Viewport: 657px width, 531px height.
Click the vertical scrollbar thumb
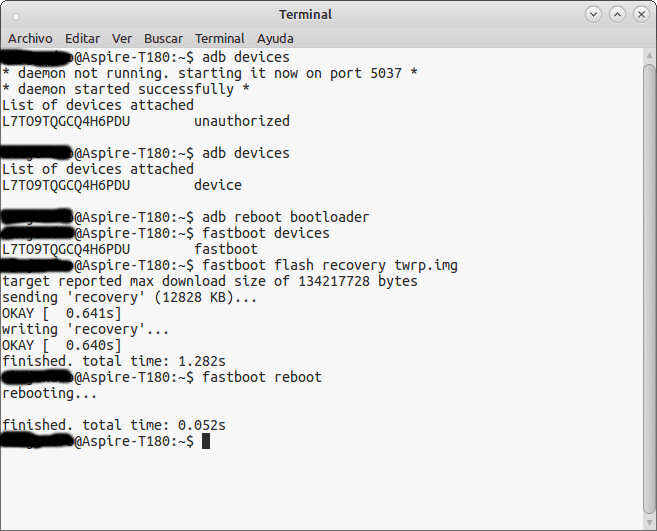click(649, 289)
